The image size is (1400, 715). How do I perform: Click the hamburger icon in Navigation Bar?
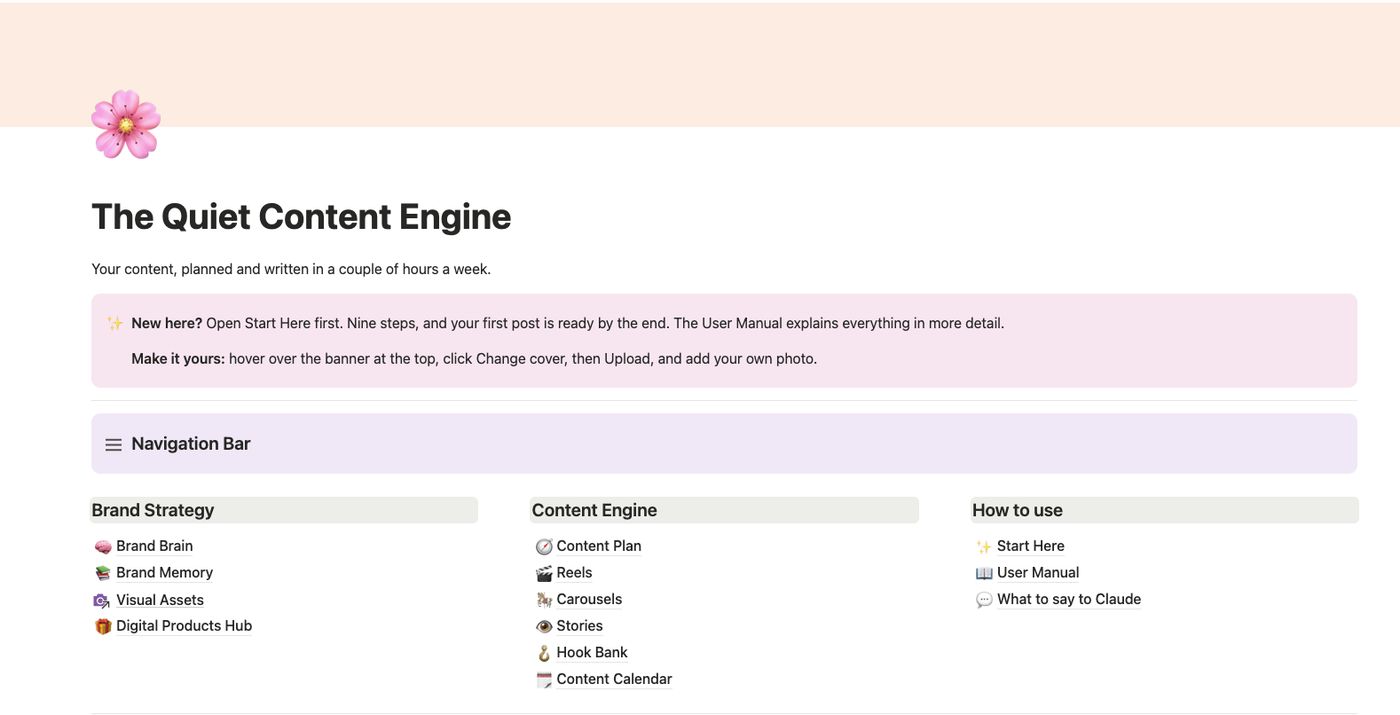pos(114,444)
